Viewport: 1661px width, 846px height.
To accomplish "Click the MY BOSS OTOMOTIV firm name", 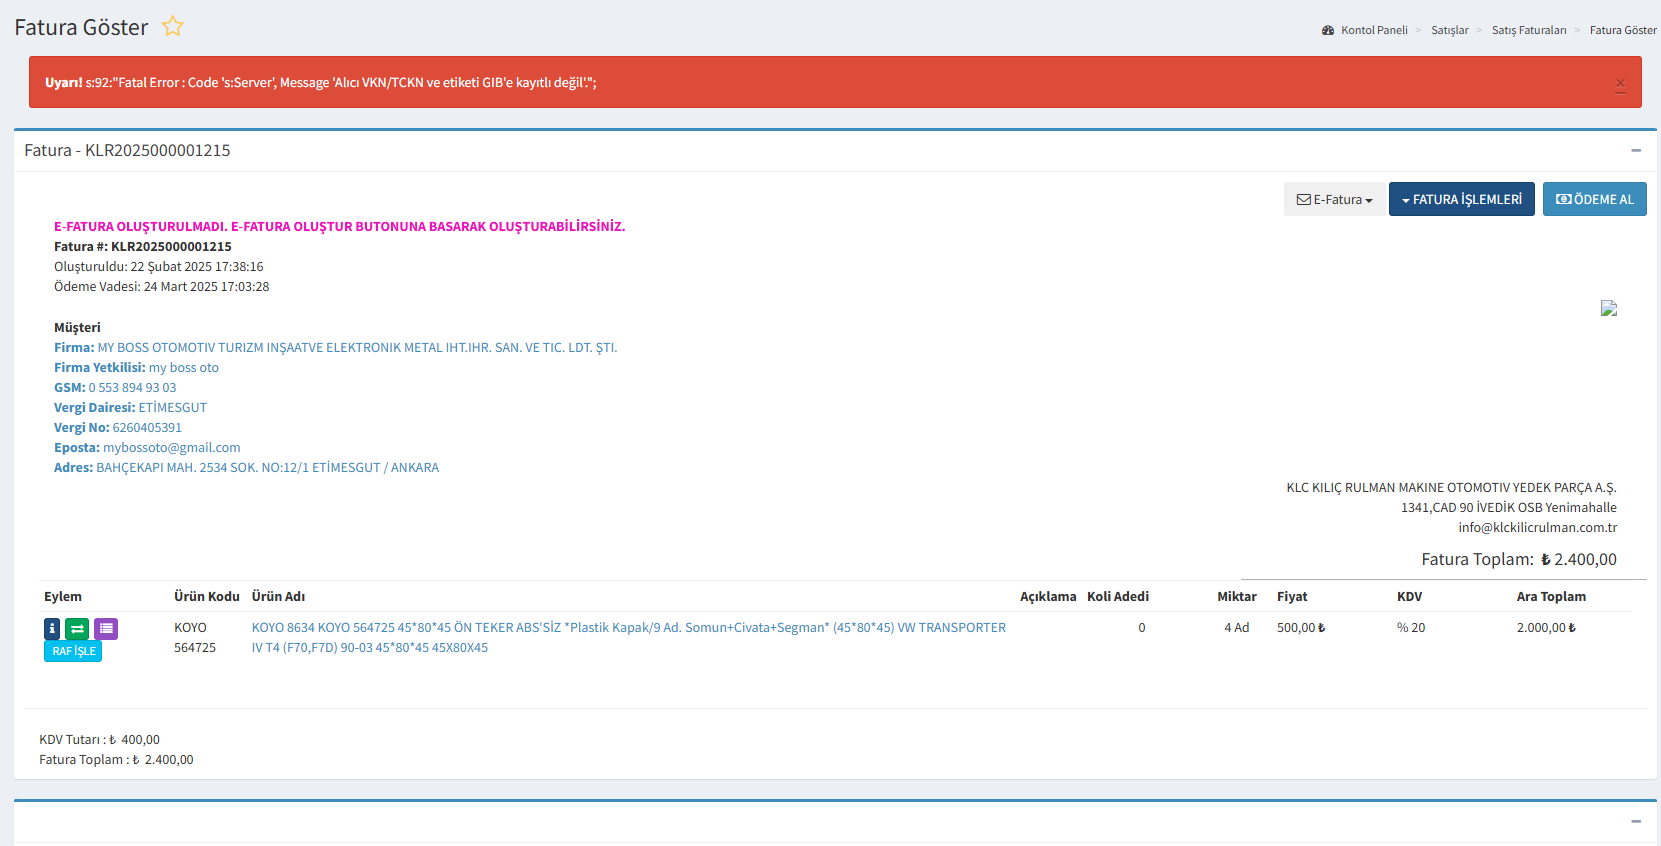I will click(x=357, y=348).
